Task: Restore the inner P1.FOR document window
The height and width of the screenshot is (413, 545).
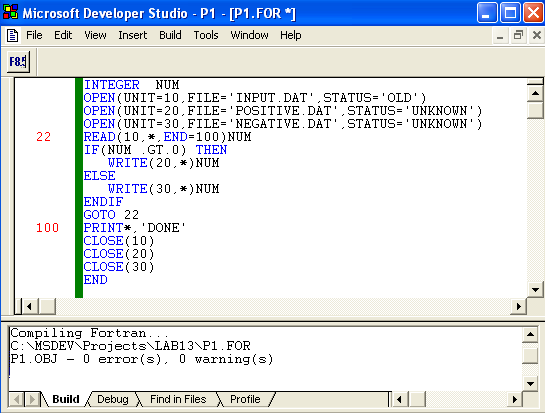Action: click(518, 35)
